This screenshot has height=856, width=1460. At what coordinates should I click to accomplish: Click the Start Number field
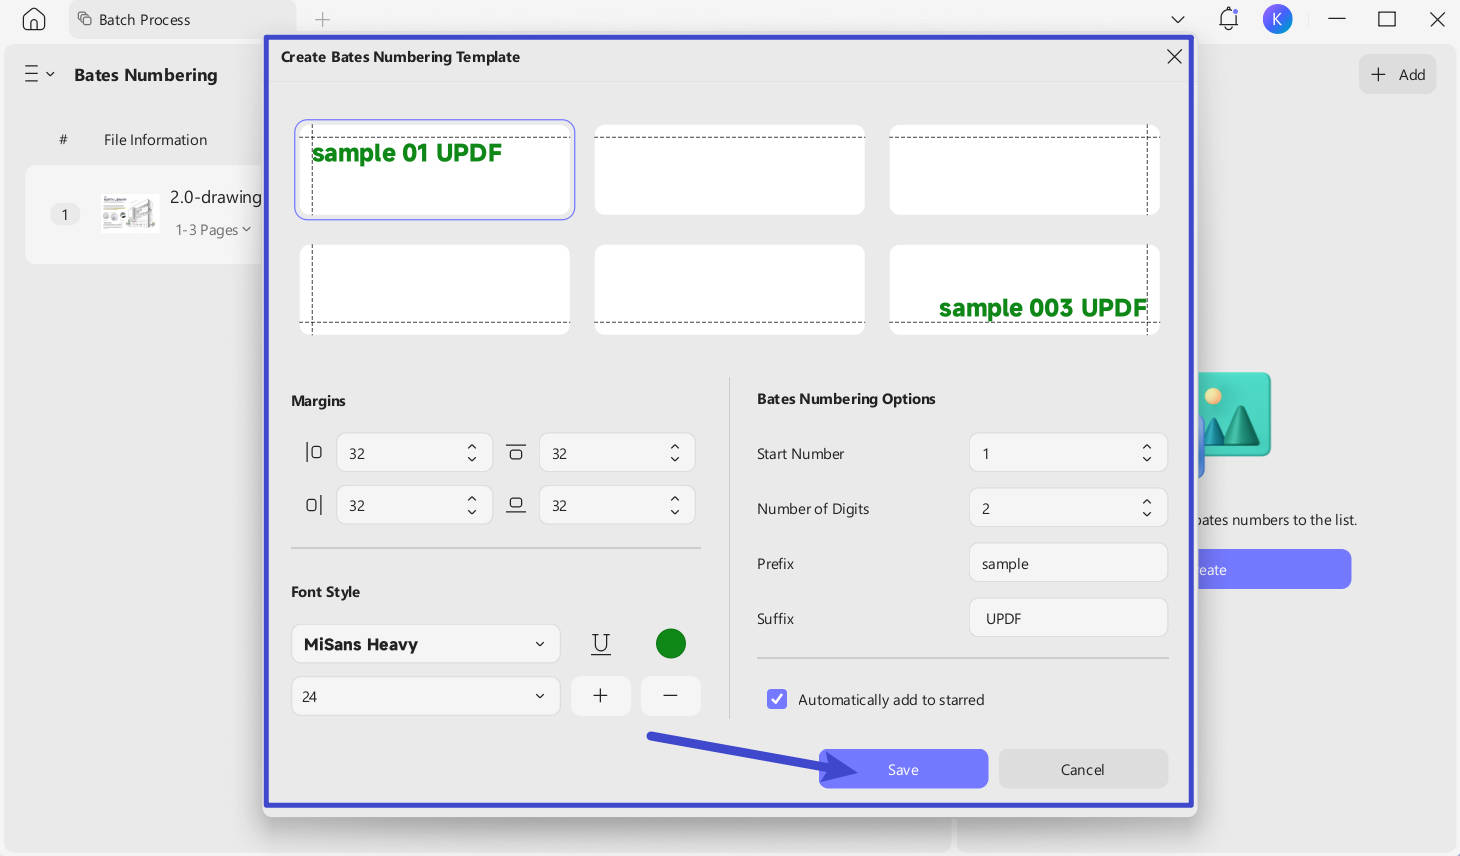click(1068, 453)
